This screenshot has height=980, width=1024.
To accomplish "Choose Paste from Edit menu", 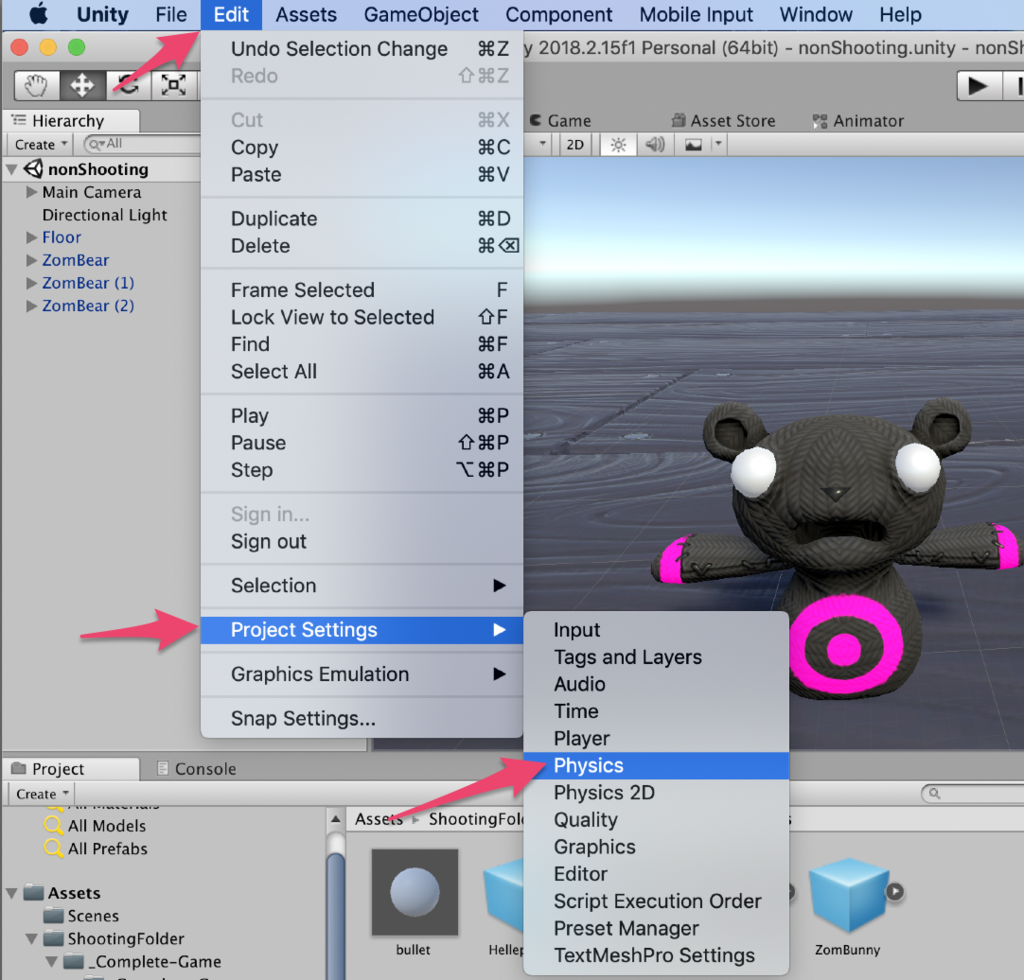I will click(x=362, y=175).
